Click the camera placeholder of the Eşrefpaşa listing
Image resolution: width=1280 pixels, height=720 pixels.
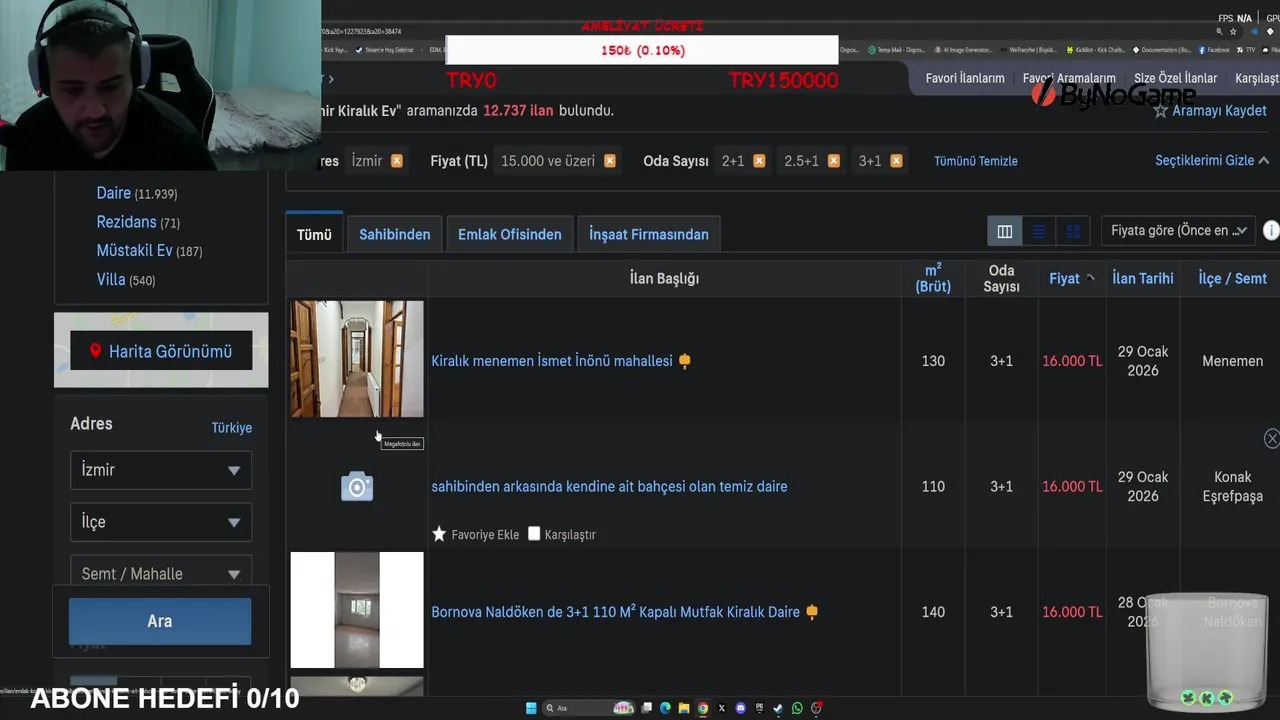point(357,487)
